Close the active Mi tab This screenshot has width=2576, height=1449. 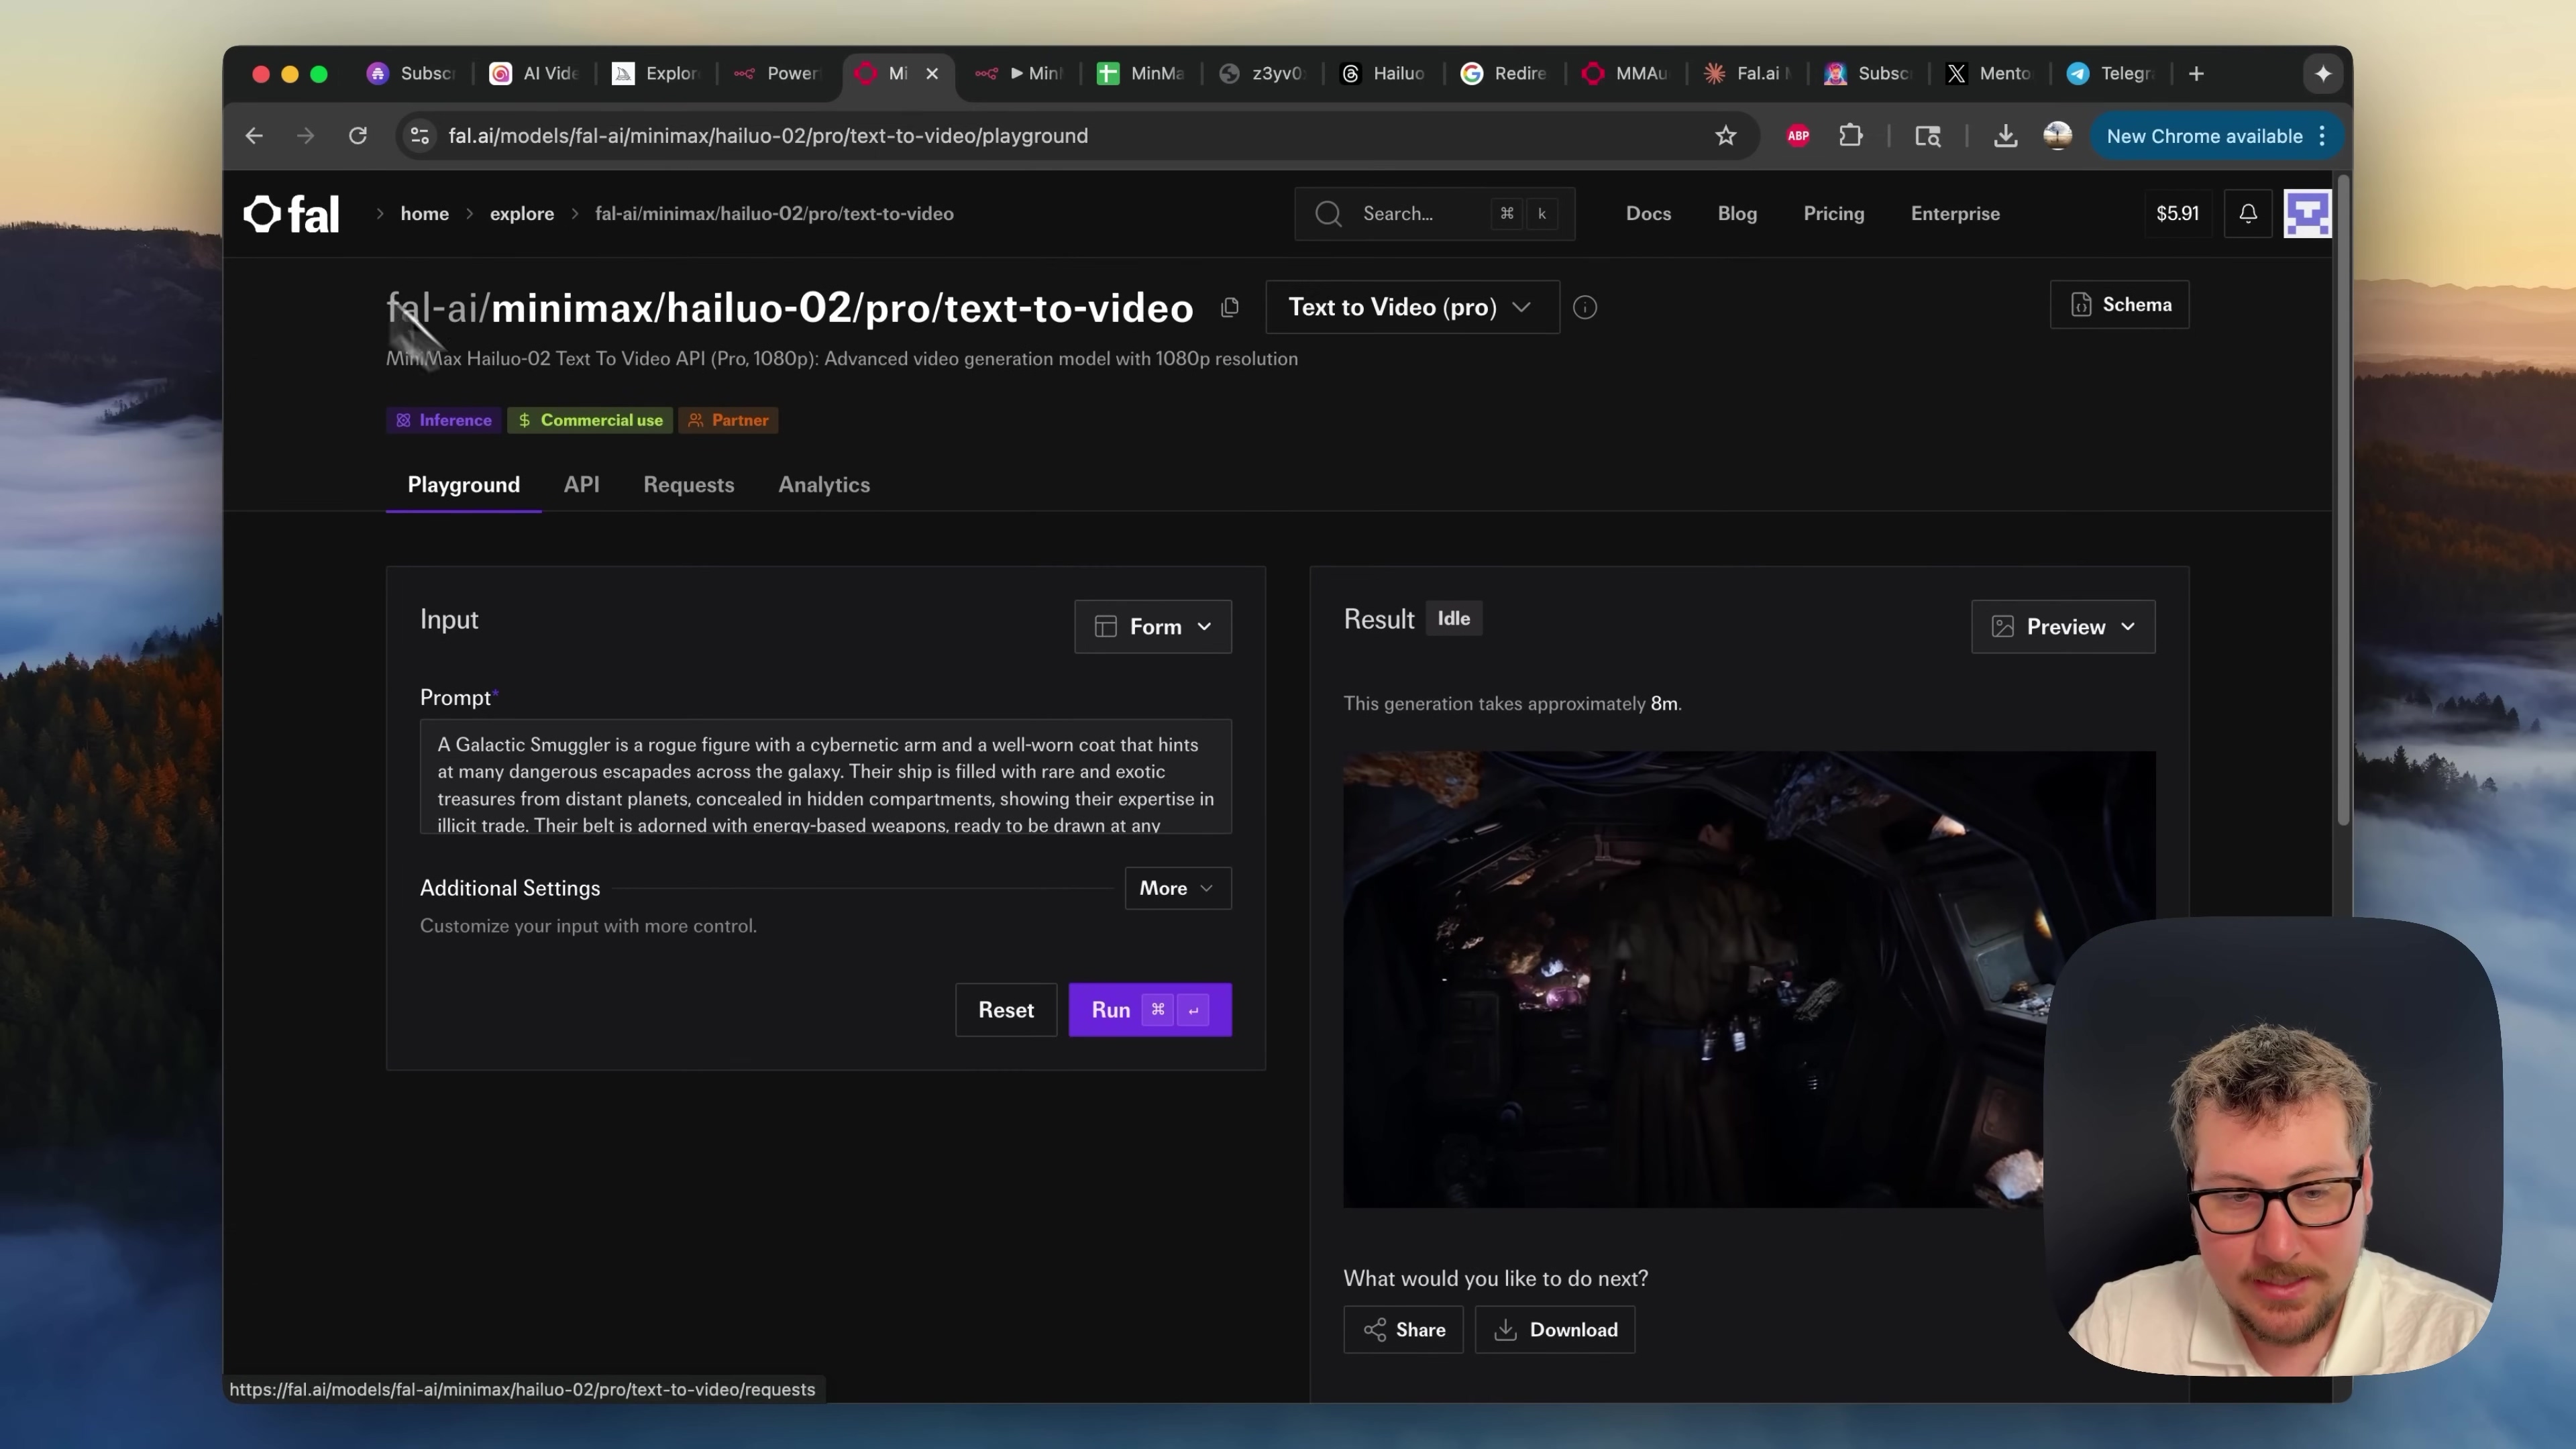click(x=932, y=74)
